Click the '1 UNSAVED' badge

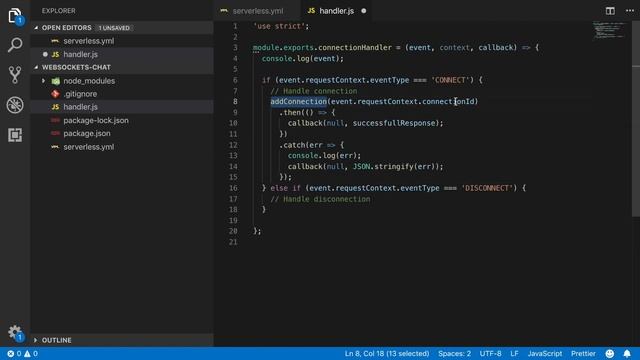pyautogui.click(x=114, y=28)
